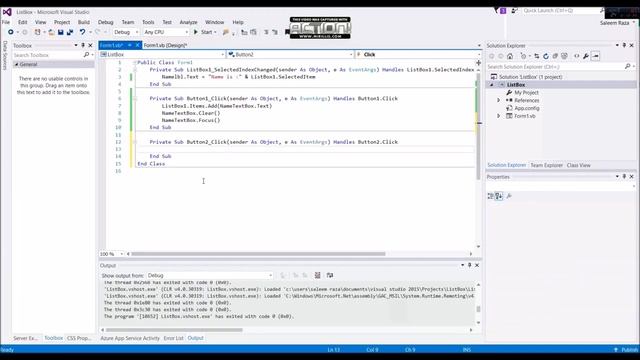Click the Save All toolbar icon
Image resolution: width=640 pixels, height=360 pixels.
[x=70, y=32]
